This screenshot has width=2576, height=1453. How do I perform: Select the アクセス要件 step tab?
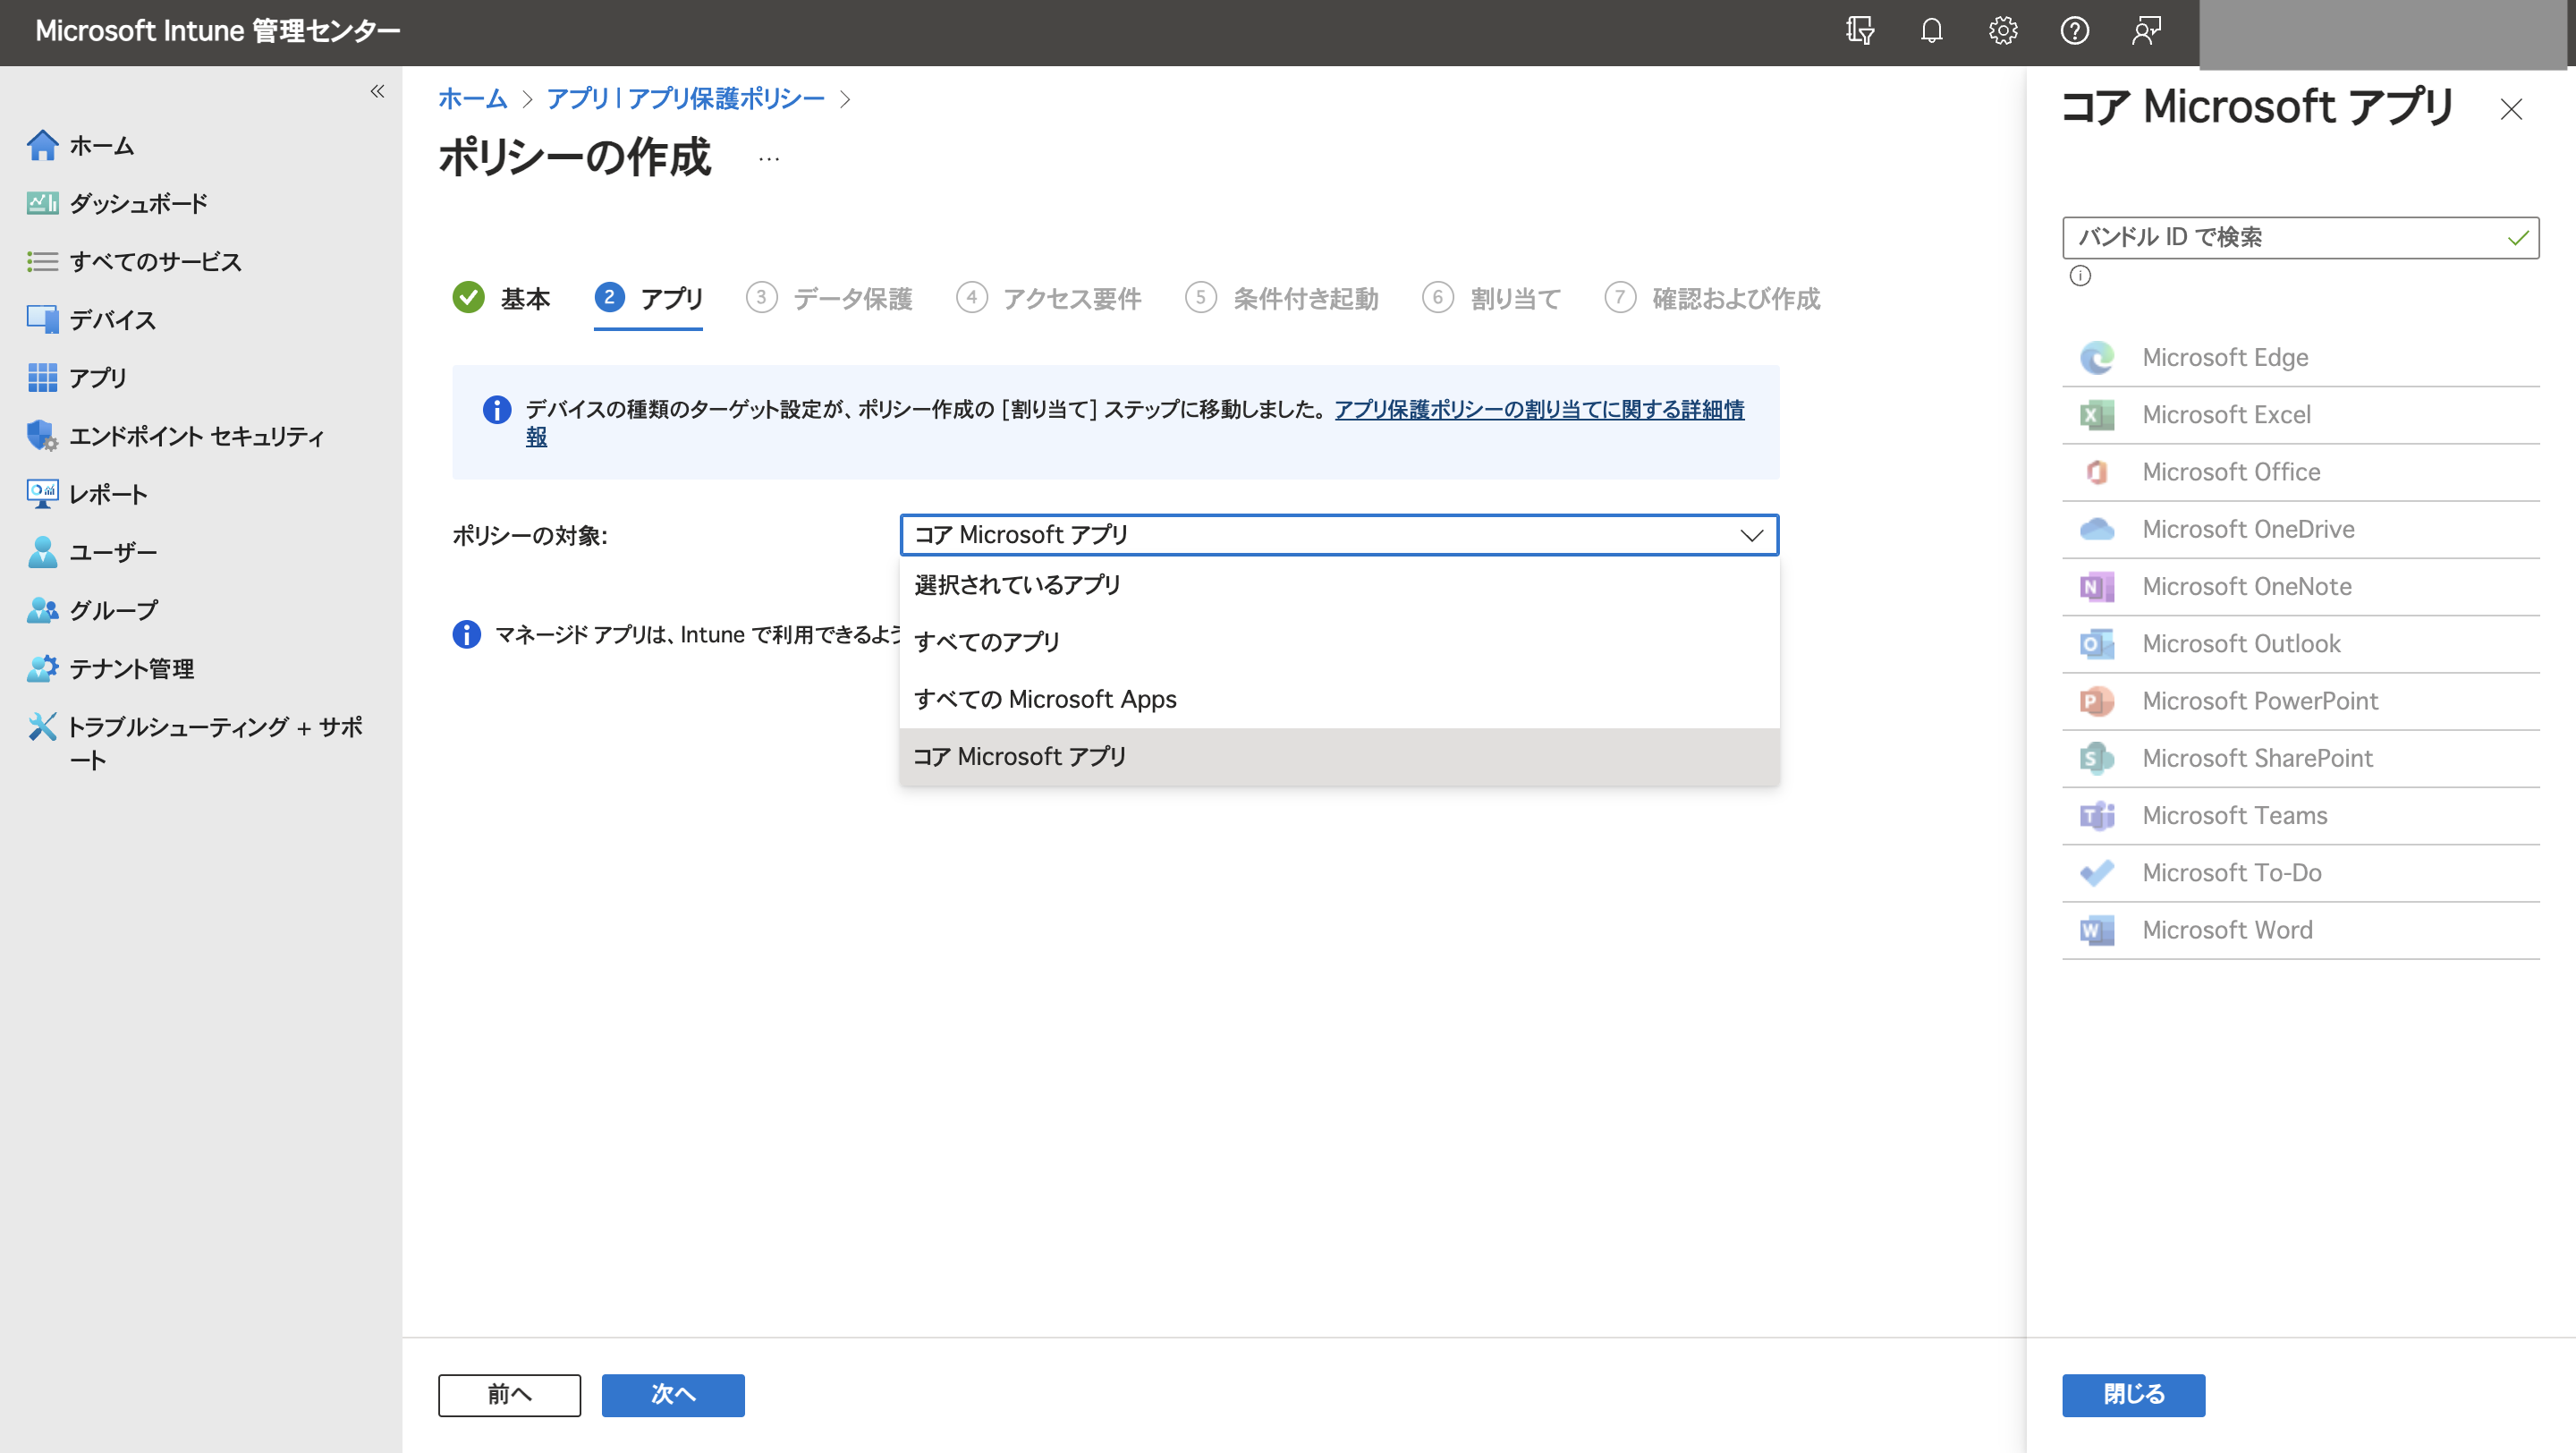[x=1049, y=298]
